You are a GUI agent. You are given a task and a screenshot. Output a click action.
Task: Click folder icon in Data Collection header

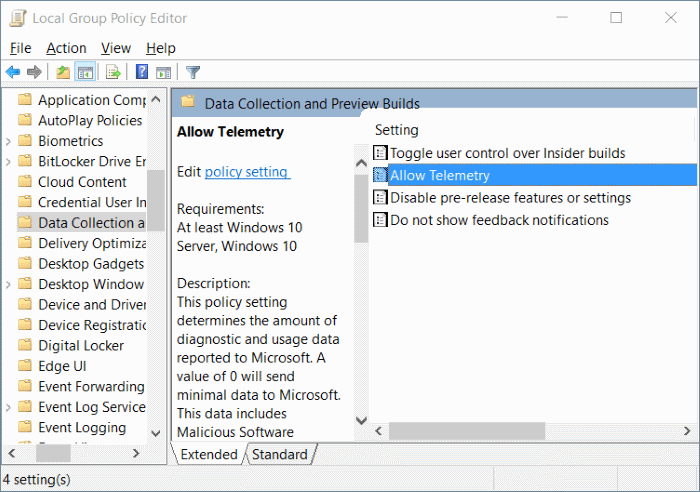pyautogui.click(x=188, y=101)
